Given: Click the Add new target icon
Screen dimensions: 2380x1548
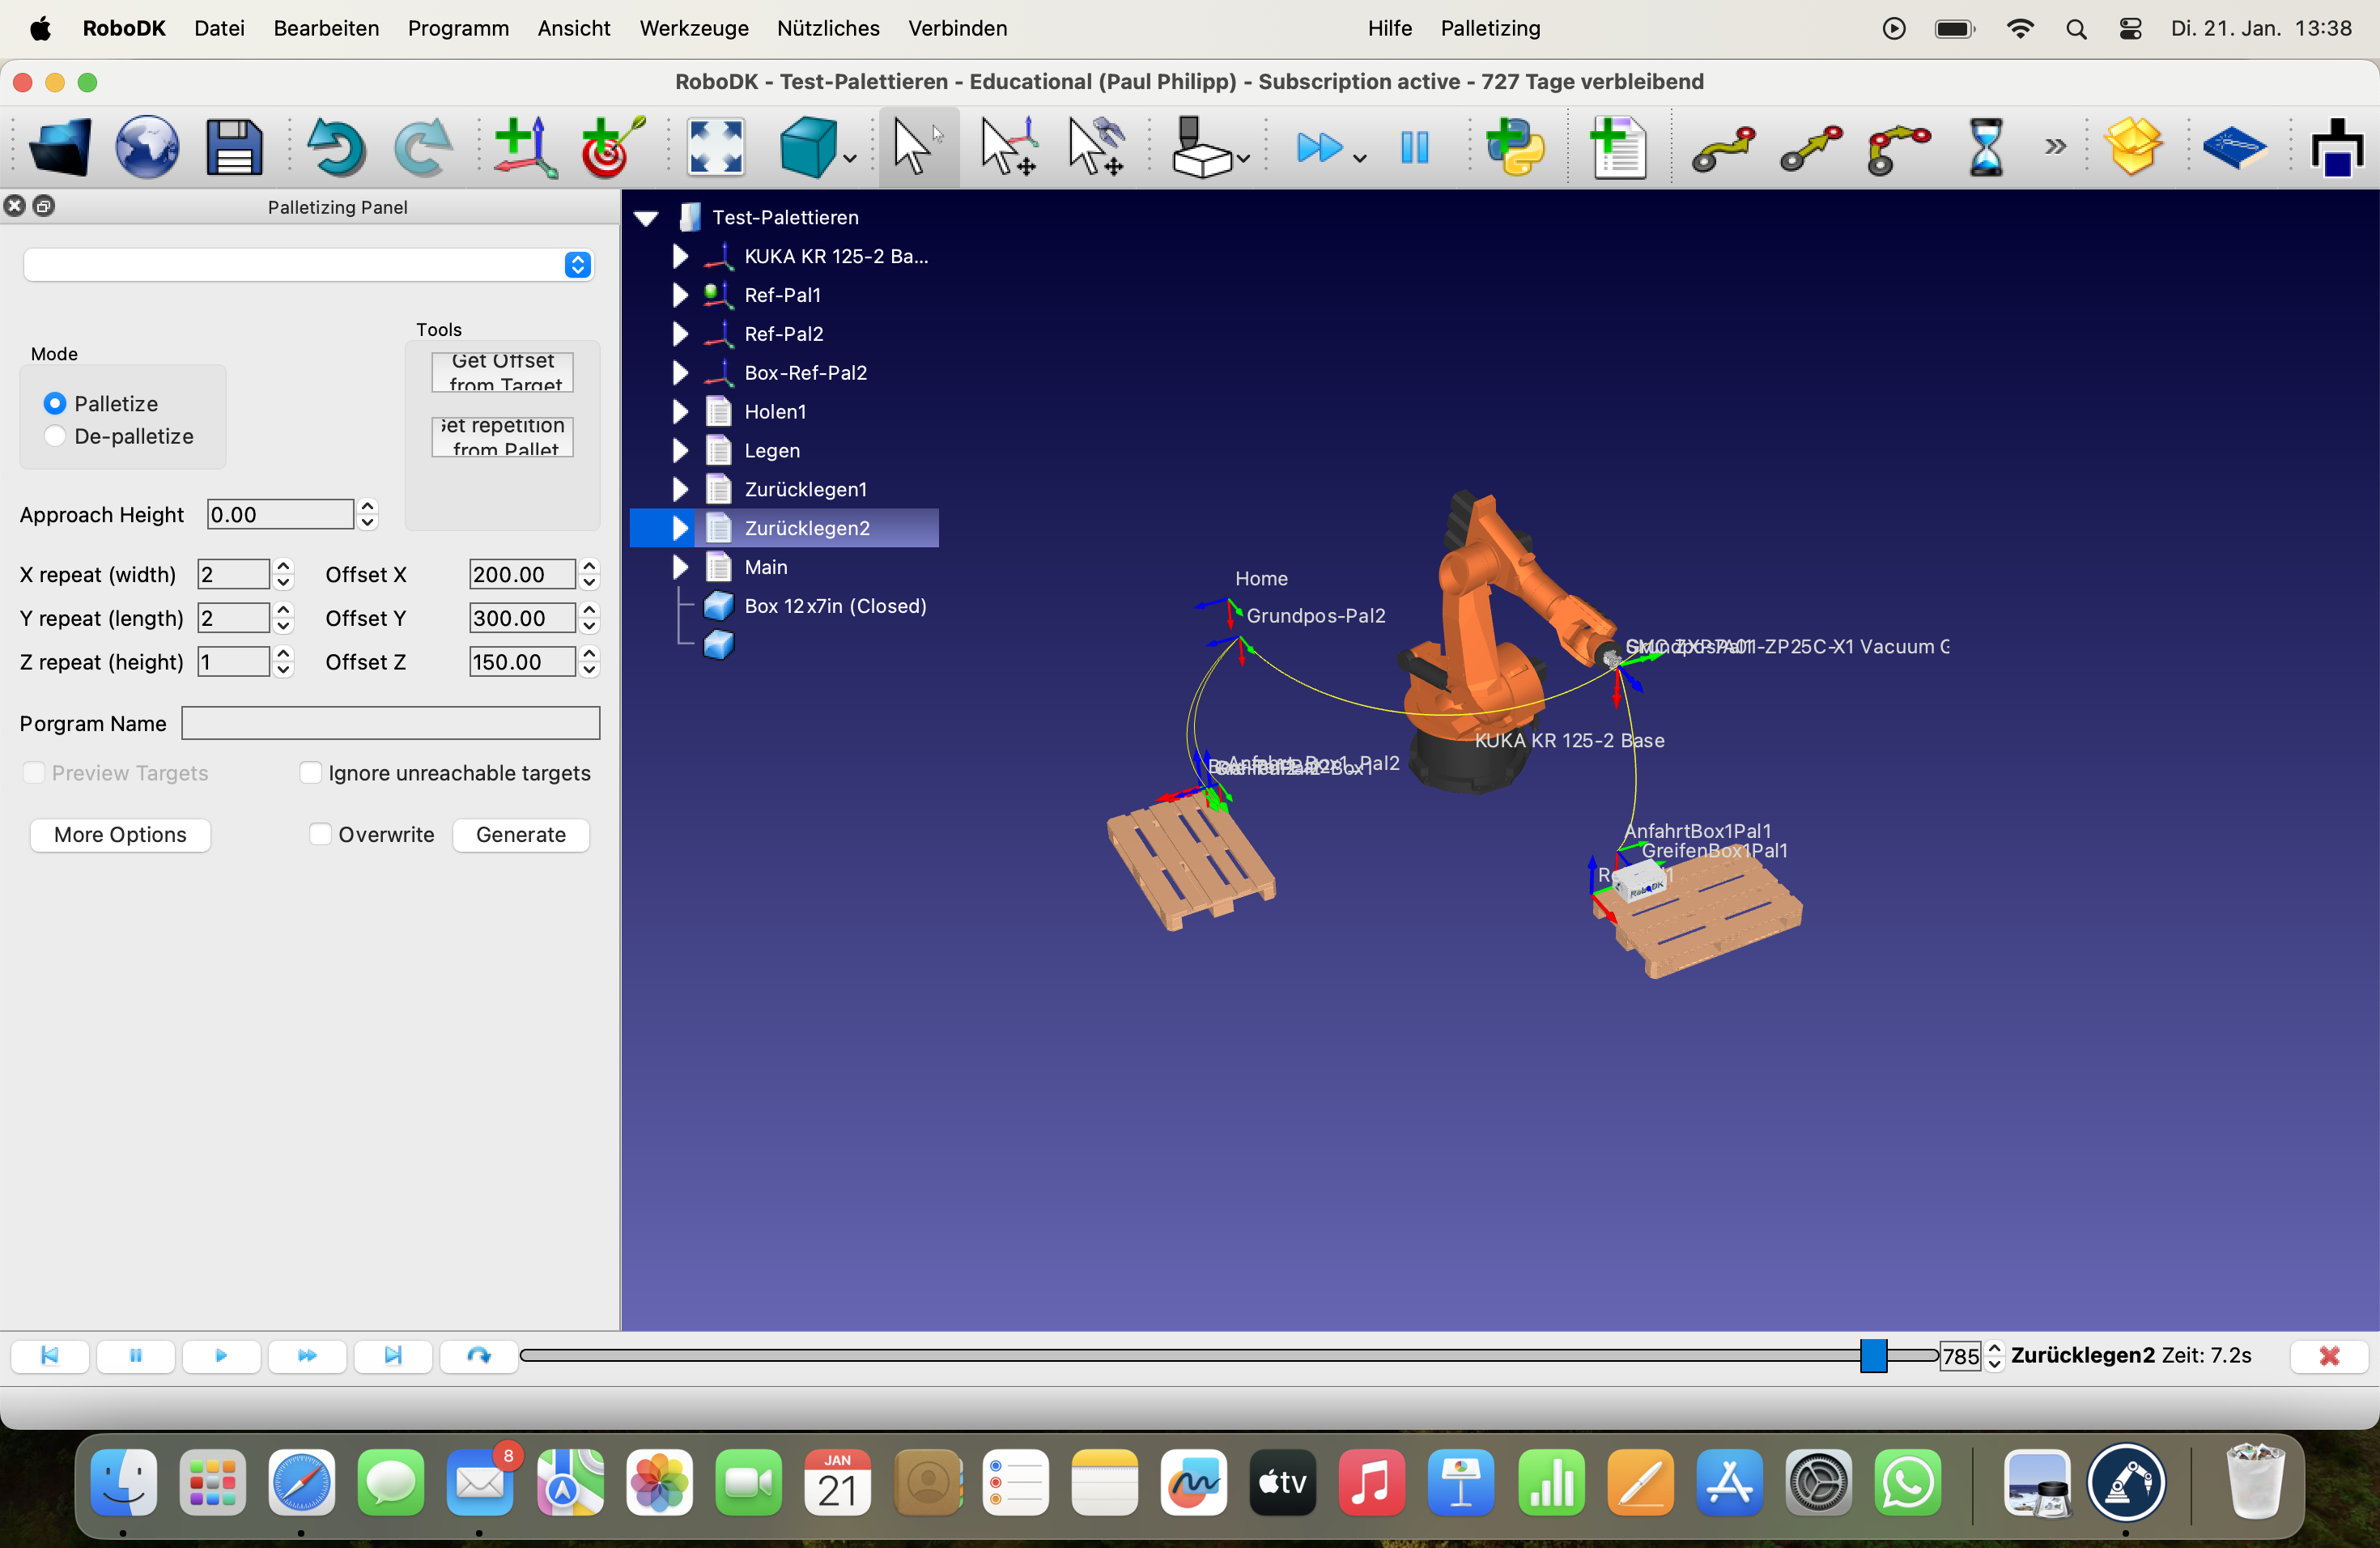Looking at the screenshot, I should [x=611, y=147].
